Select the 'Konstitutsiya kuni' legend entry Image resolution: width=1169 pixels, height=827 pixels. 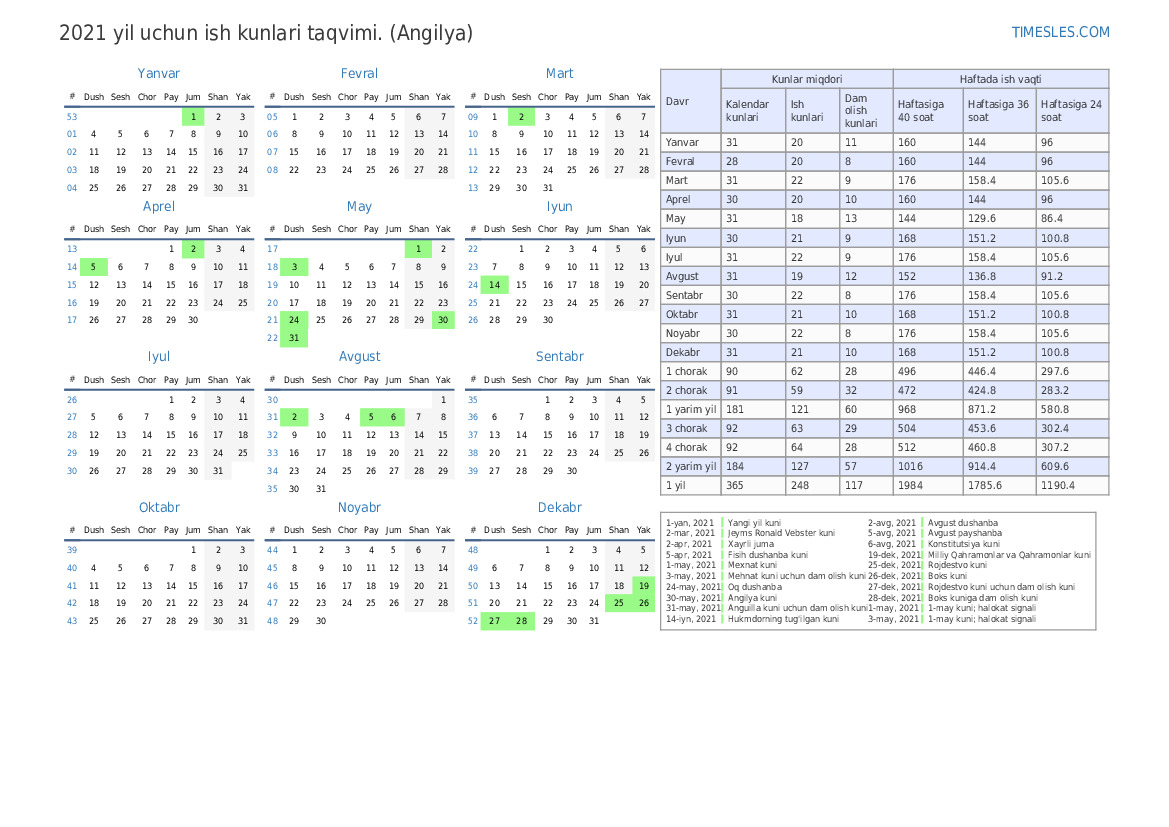[963, 544]
